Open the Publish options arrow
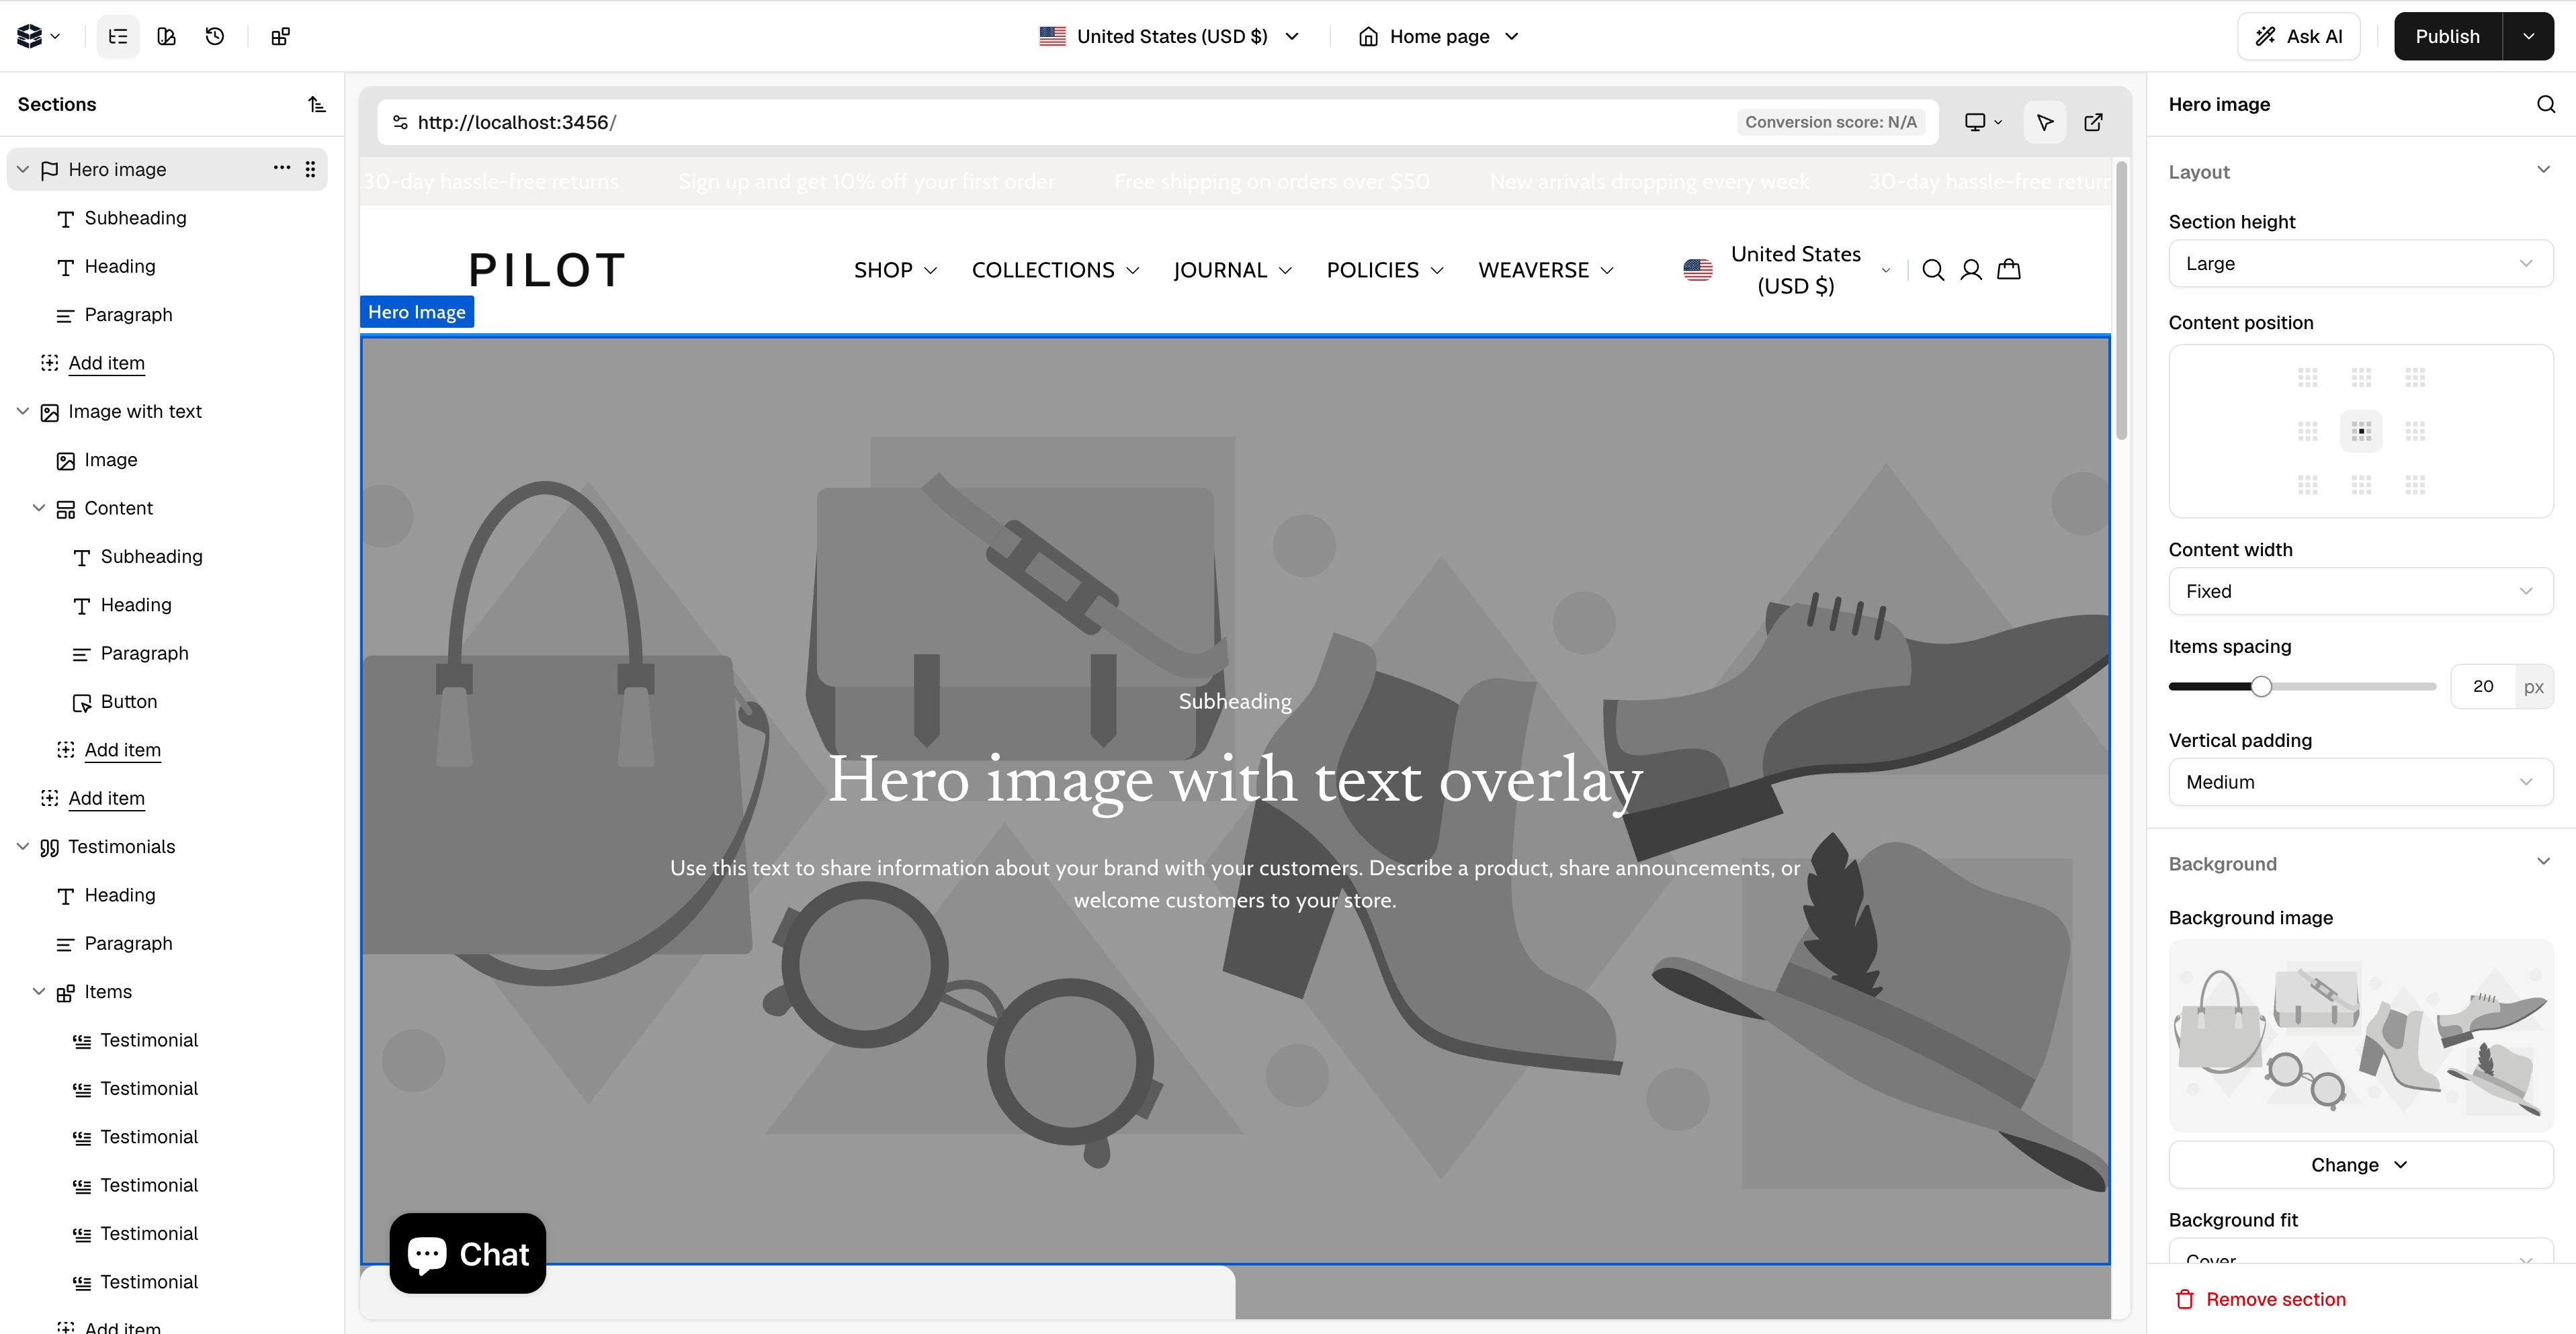2576x1334 pixels. 2529,36
